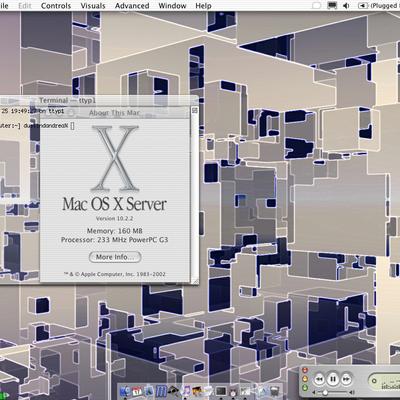Open Finder from the Dock

(124, 391)
